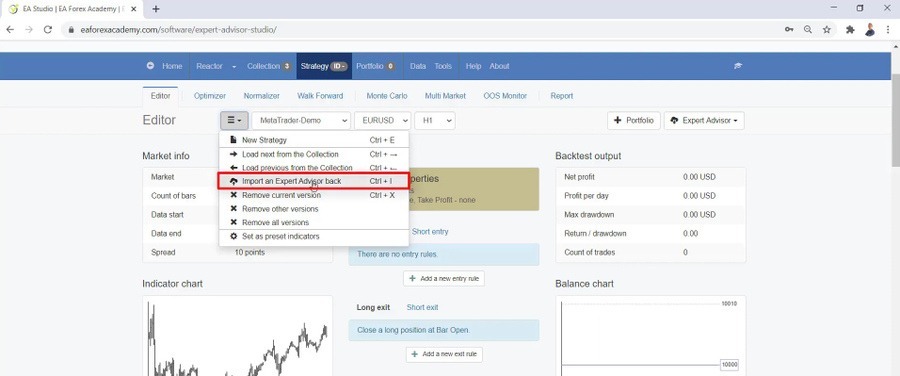Choose New Strategy from the menu
This screenshot has height=376, width=900.
tap(314, 139)
